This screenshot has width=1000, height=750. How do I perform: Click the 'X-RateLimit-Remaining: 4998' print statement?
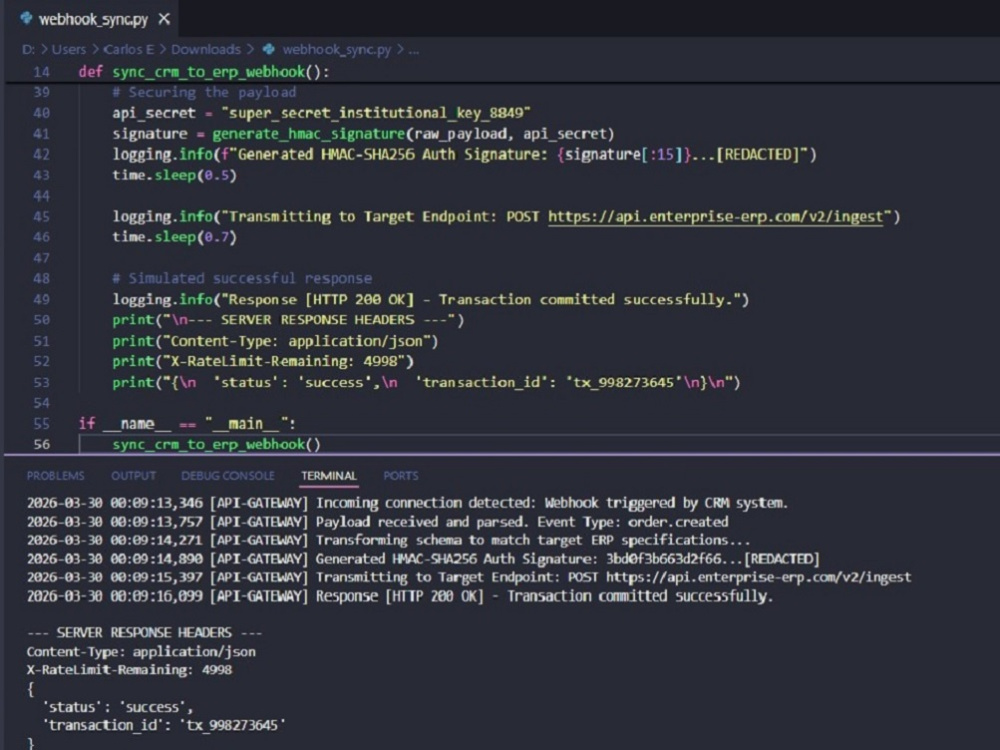click(x=263, y=362)
